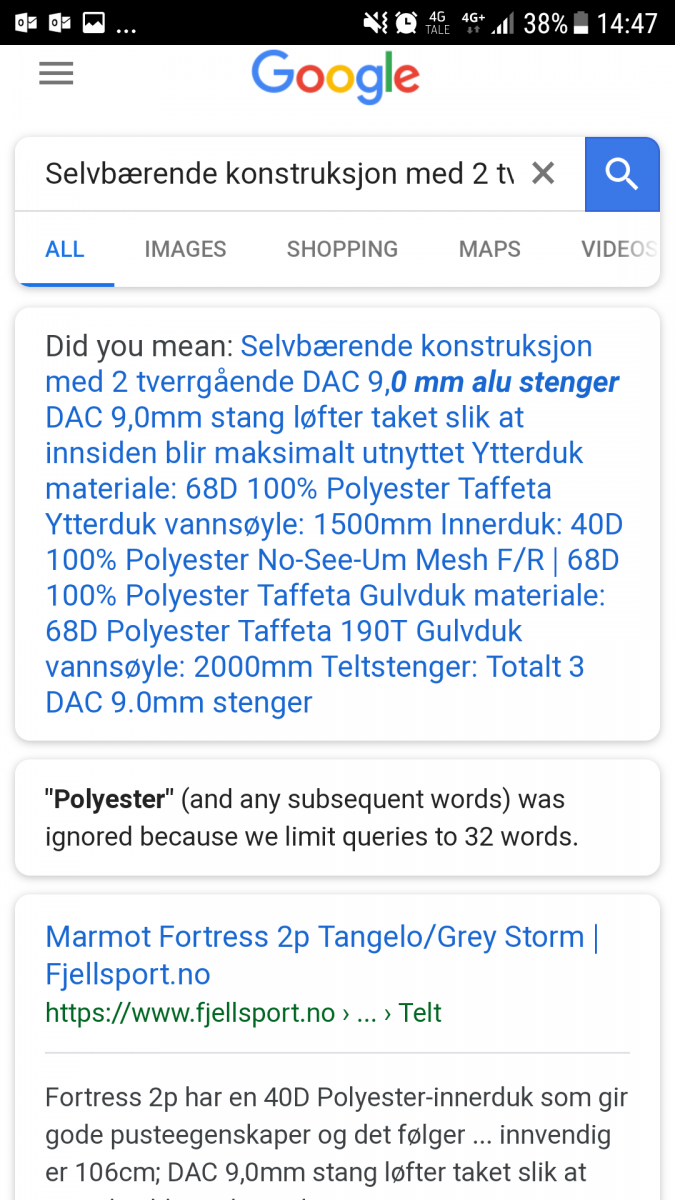Switch to the Images tab
The image size is (675, 1200).
(x=185, y=249)
